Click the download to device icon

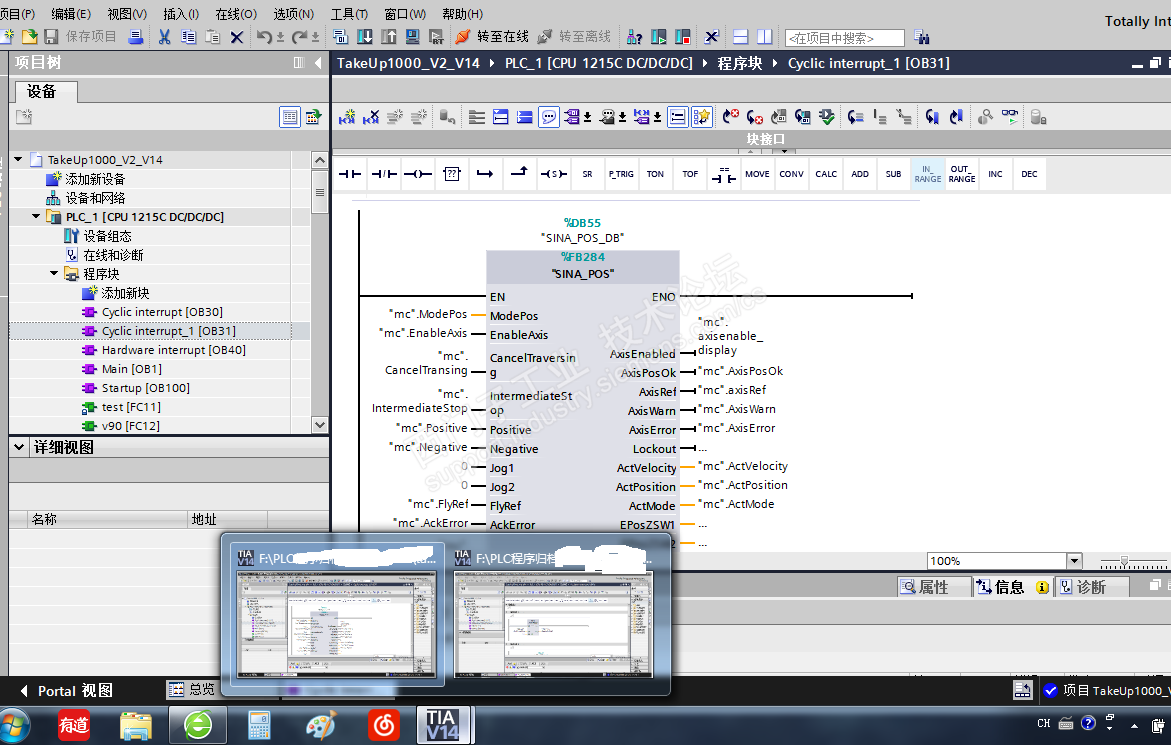pos(364,37)
